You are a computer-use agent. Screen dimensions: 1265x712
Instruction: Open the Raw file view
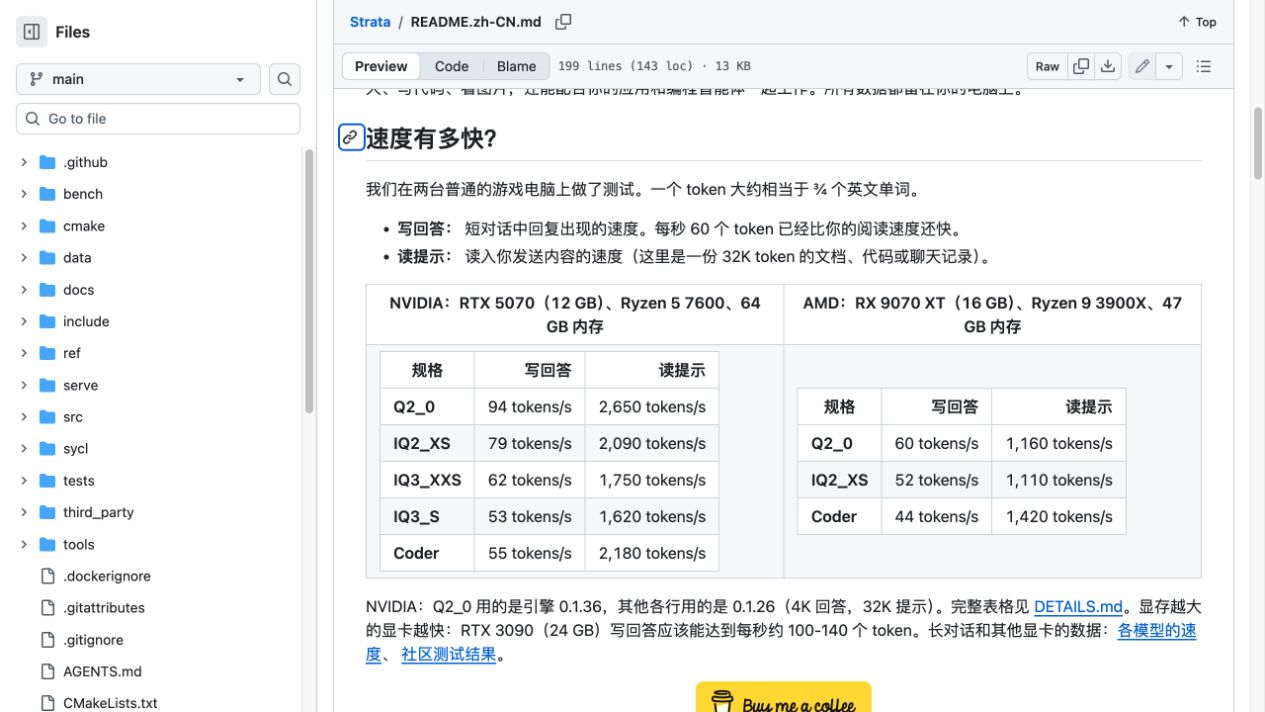pos(1047,66)
